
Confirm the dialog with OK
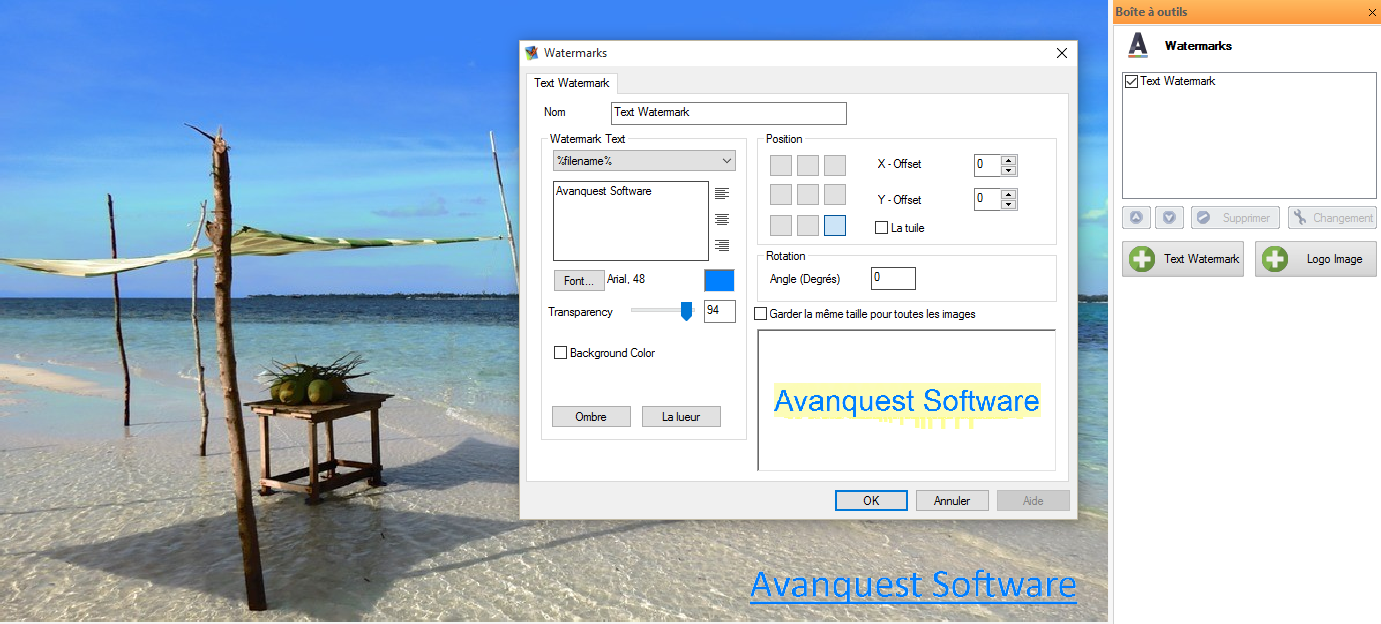coord(871,501)
